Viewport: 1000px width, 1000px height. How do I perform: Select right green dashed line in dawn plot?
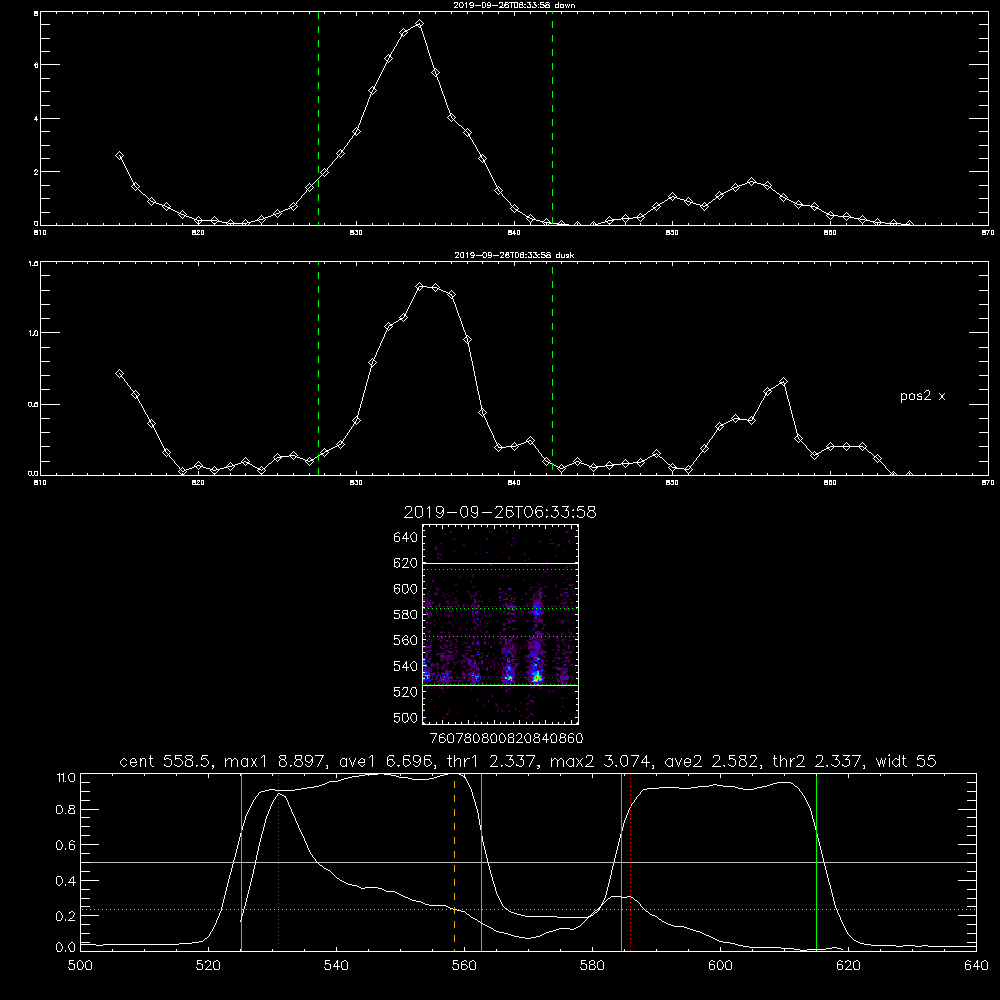pyautogui.click(x=552, y=118)
